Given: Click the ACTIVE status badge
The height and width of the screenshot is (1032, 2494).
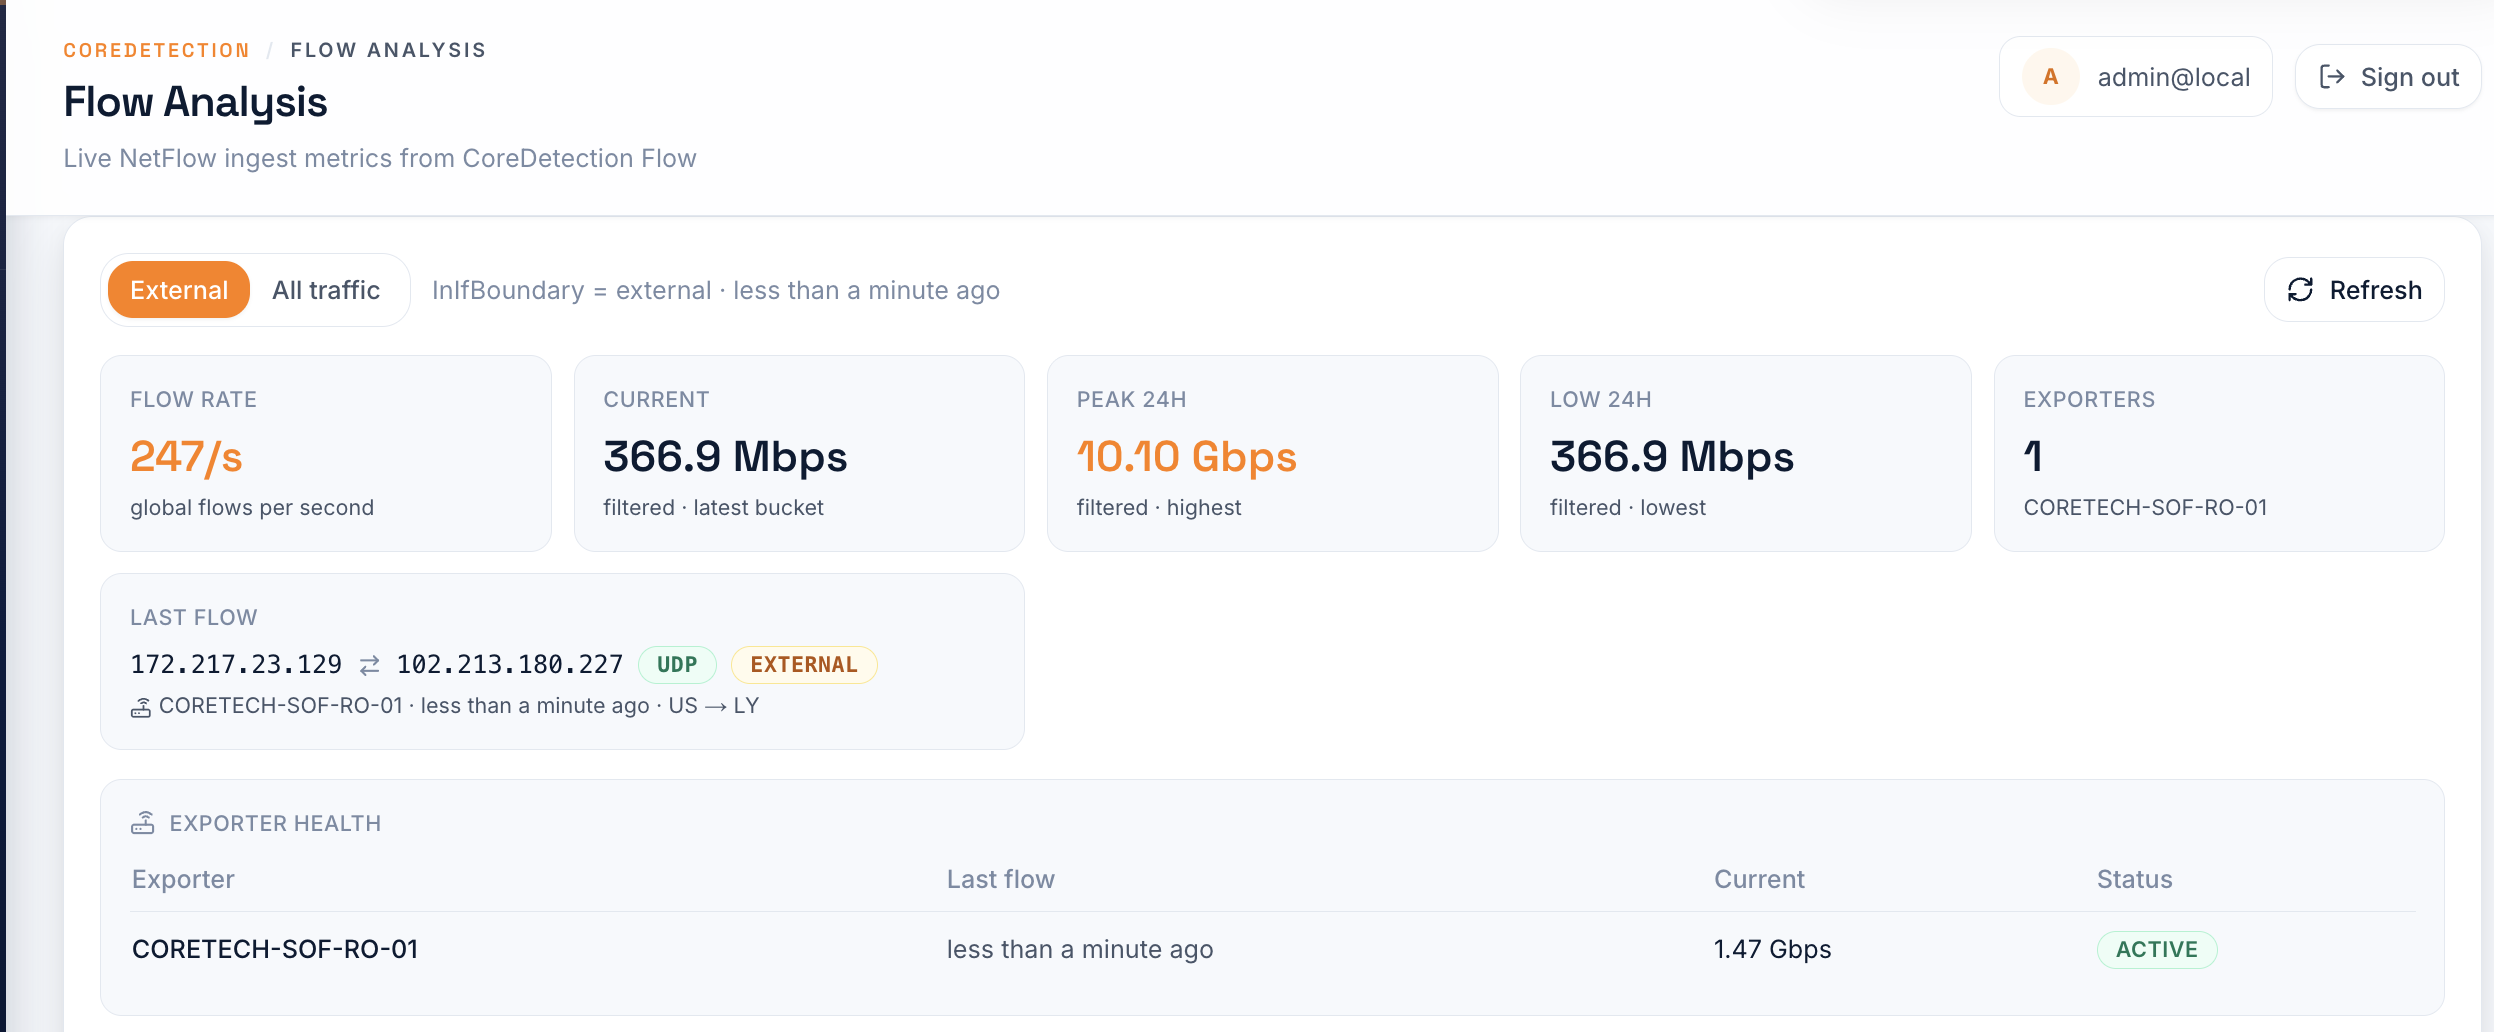Looking at the screenshot, I should tap(2157, 950).
